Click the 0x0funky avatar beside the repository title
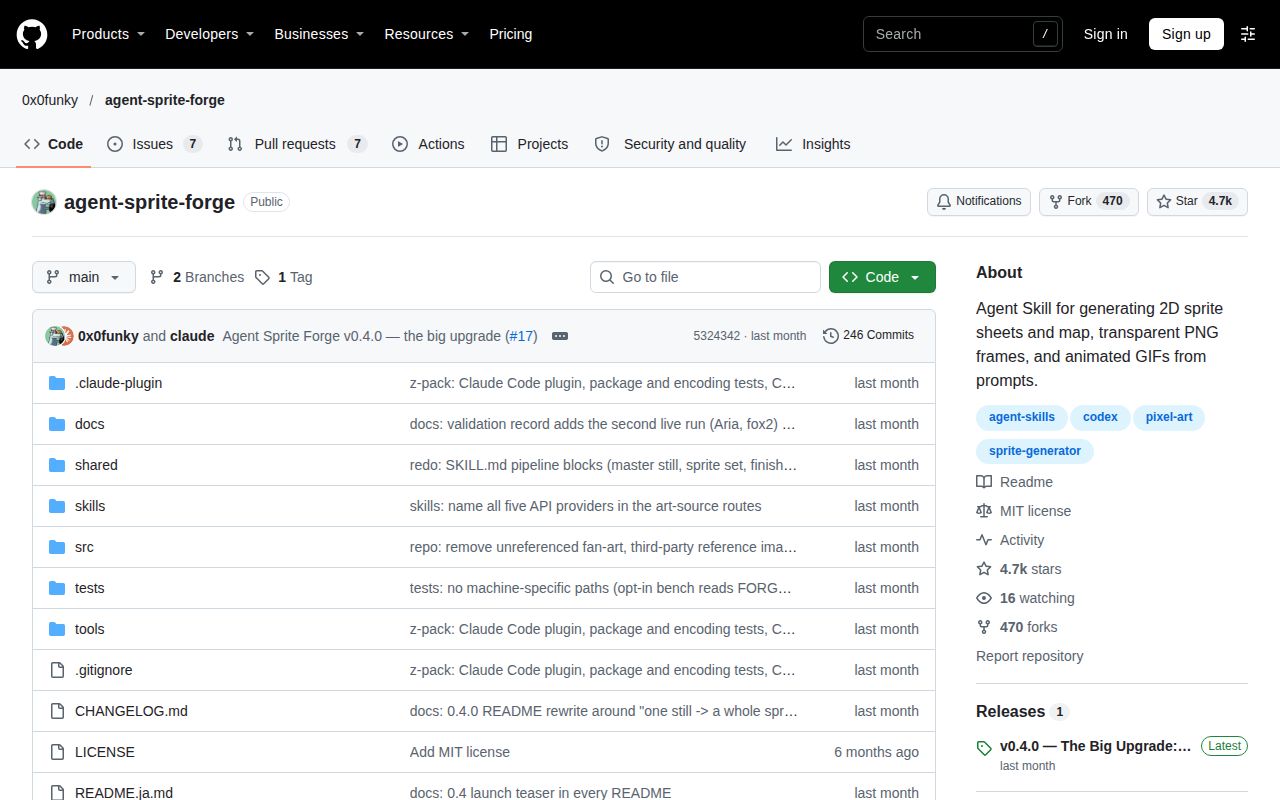 44,202
